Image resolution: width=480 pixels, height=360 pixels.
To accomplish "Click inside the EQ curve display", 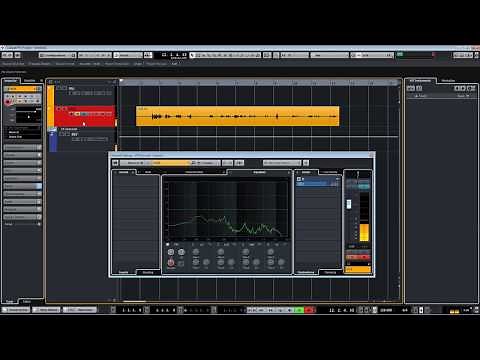I will point(227,208).
